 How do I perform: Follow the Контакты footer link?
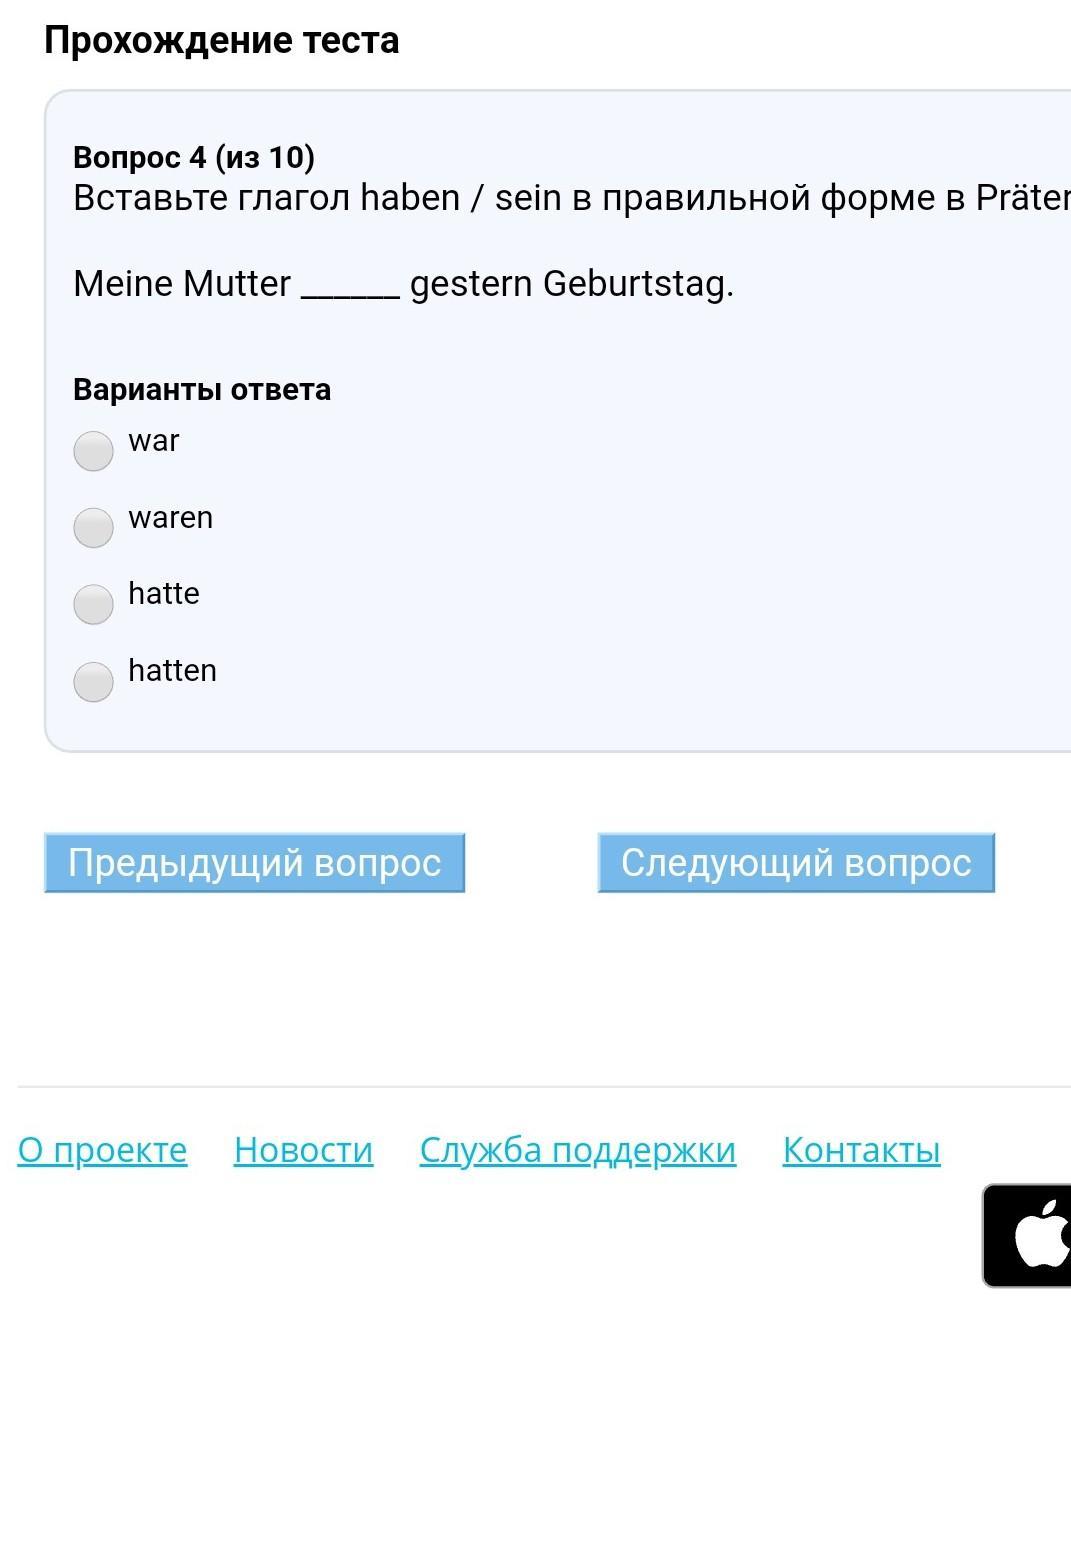click(x=861, y=1150)
